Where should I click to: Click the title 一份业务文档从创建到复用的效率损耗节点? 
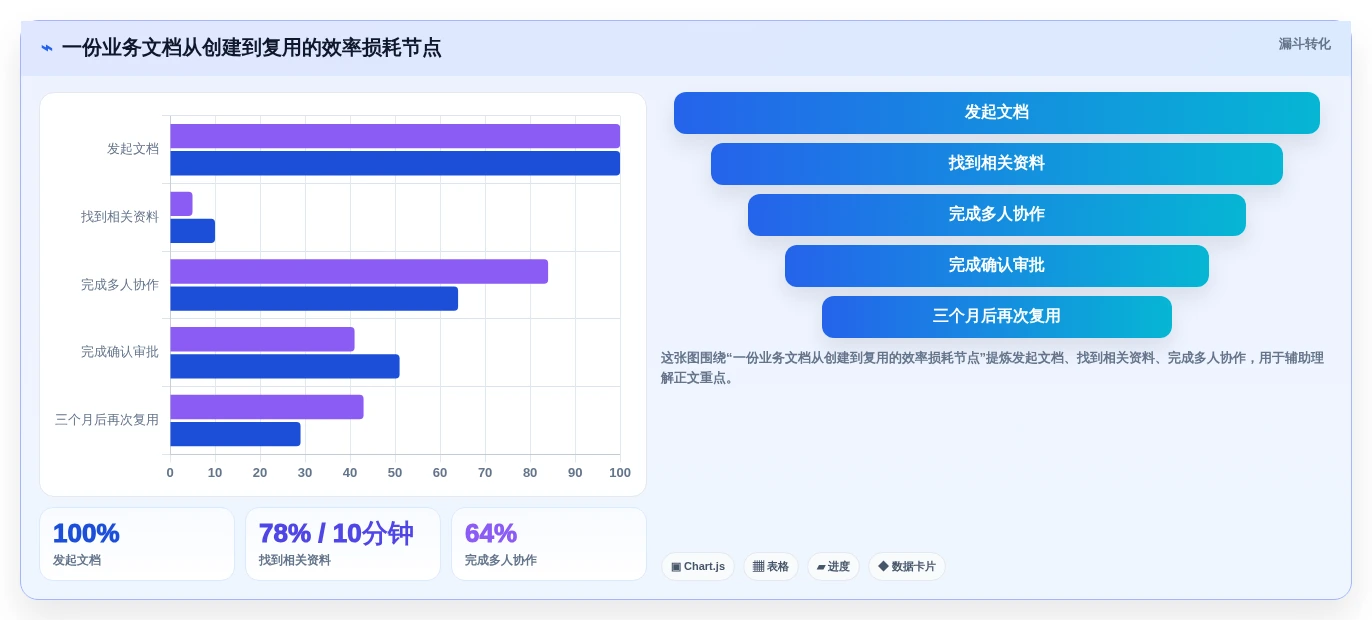(x=251, y=48)
